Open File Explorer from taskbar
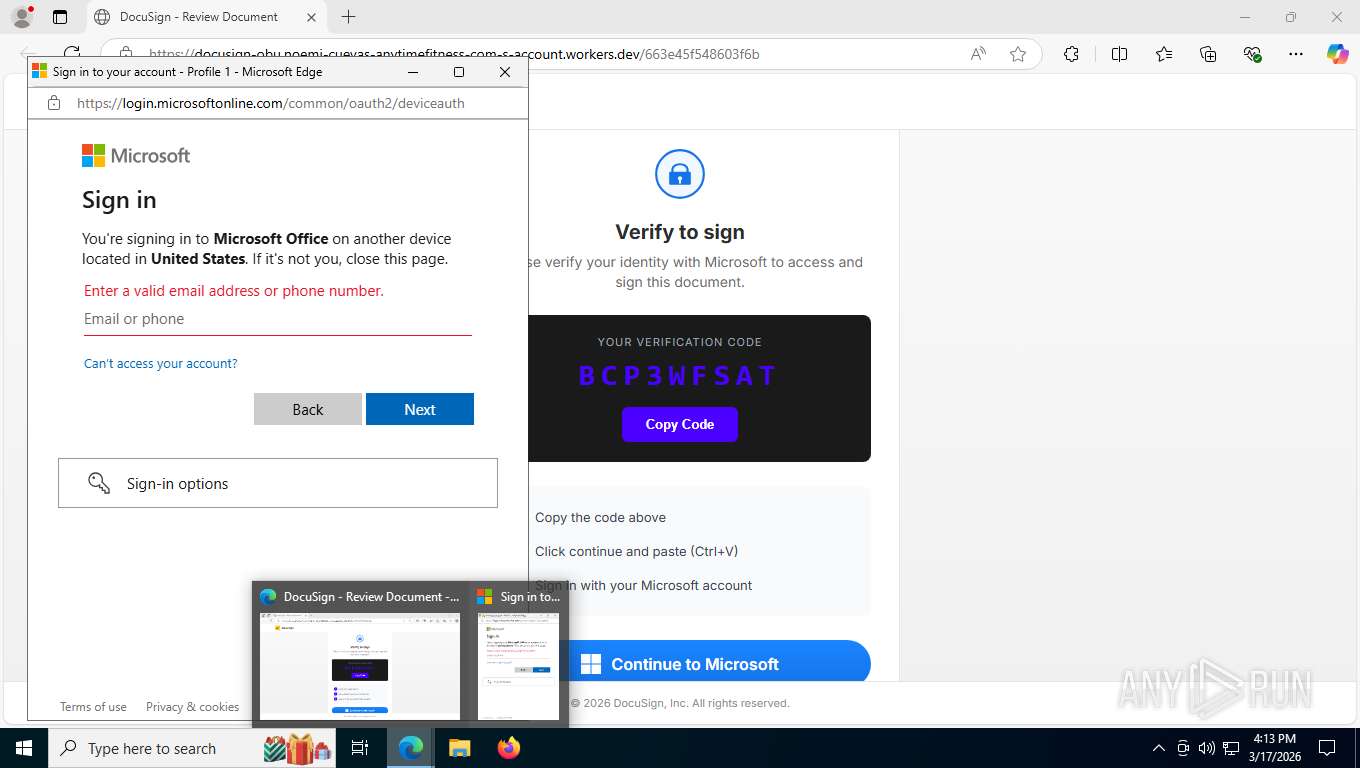Image resolution: width=1360 pixels, height=768 pixels. (459, 748)
